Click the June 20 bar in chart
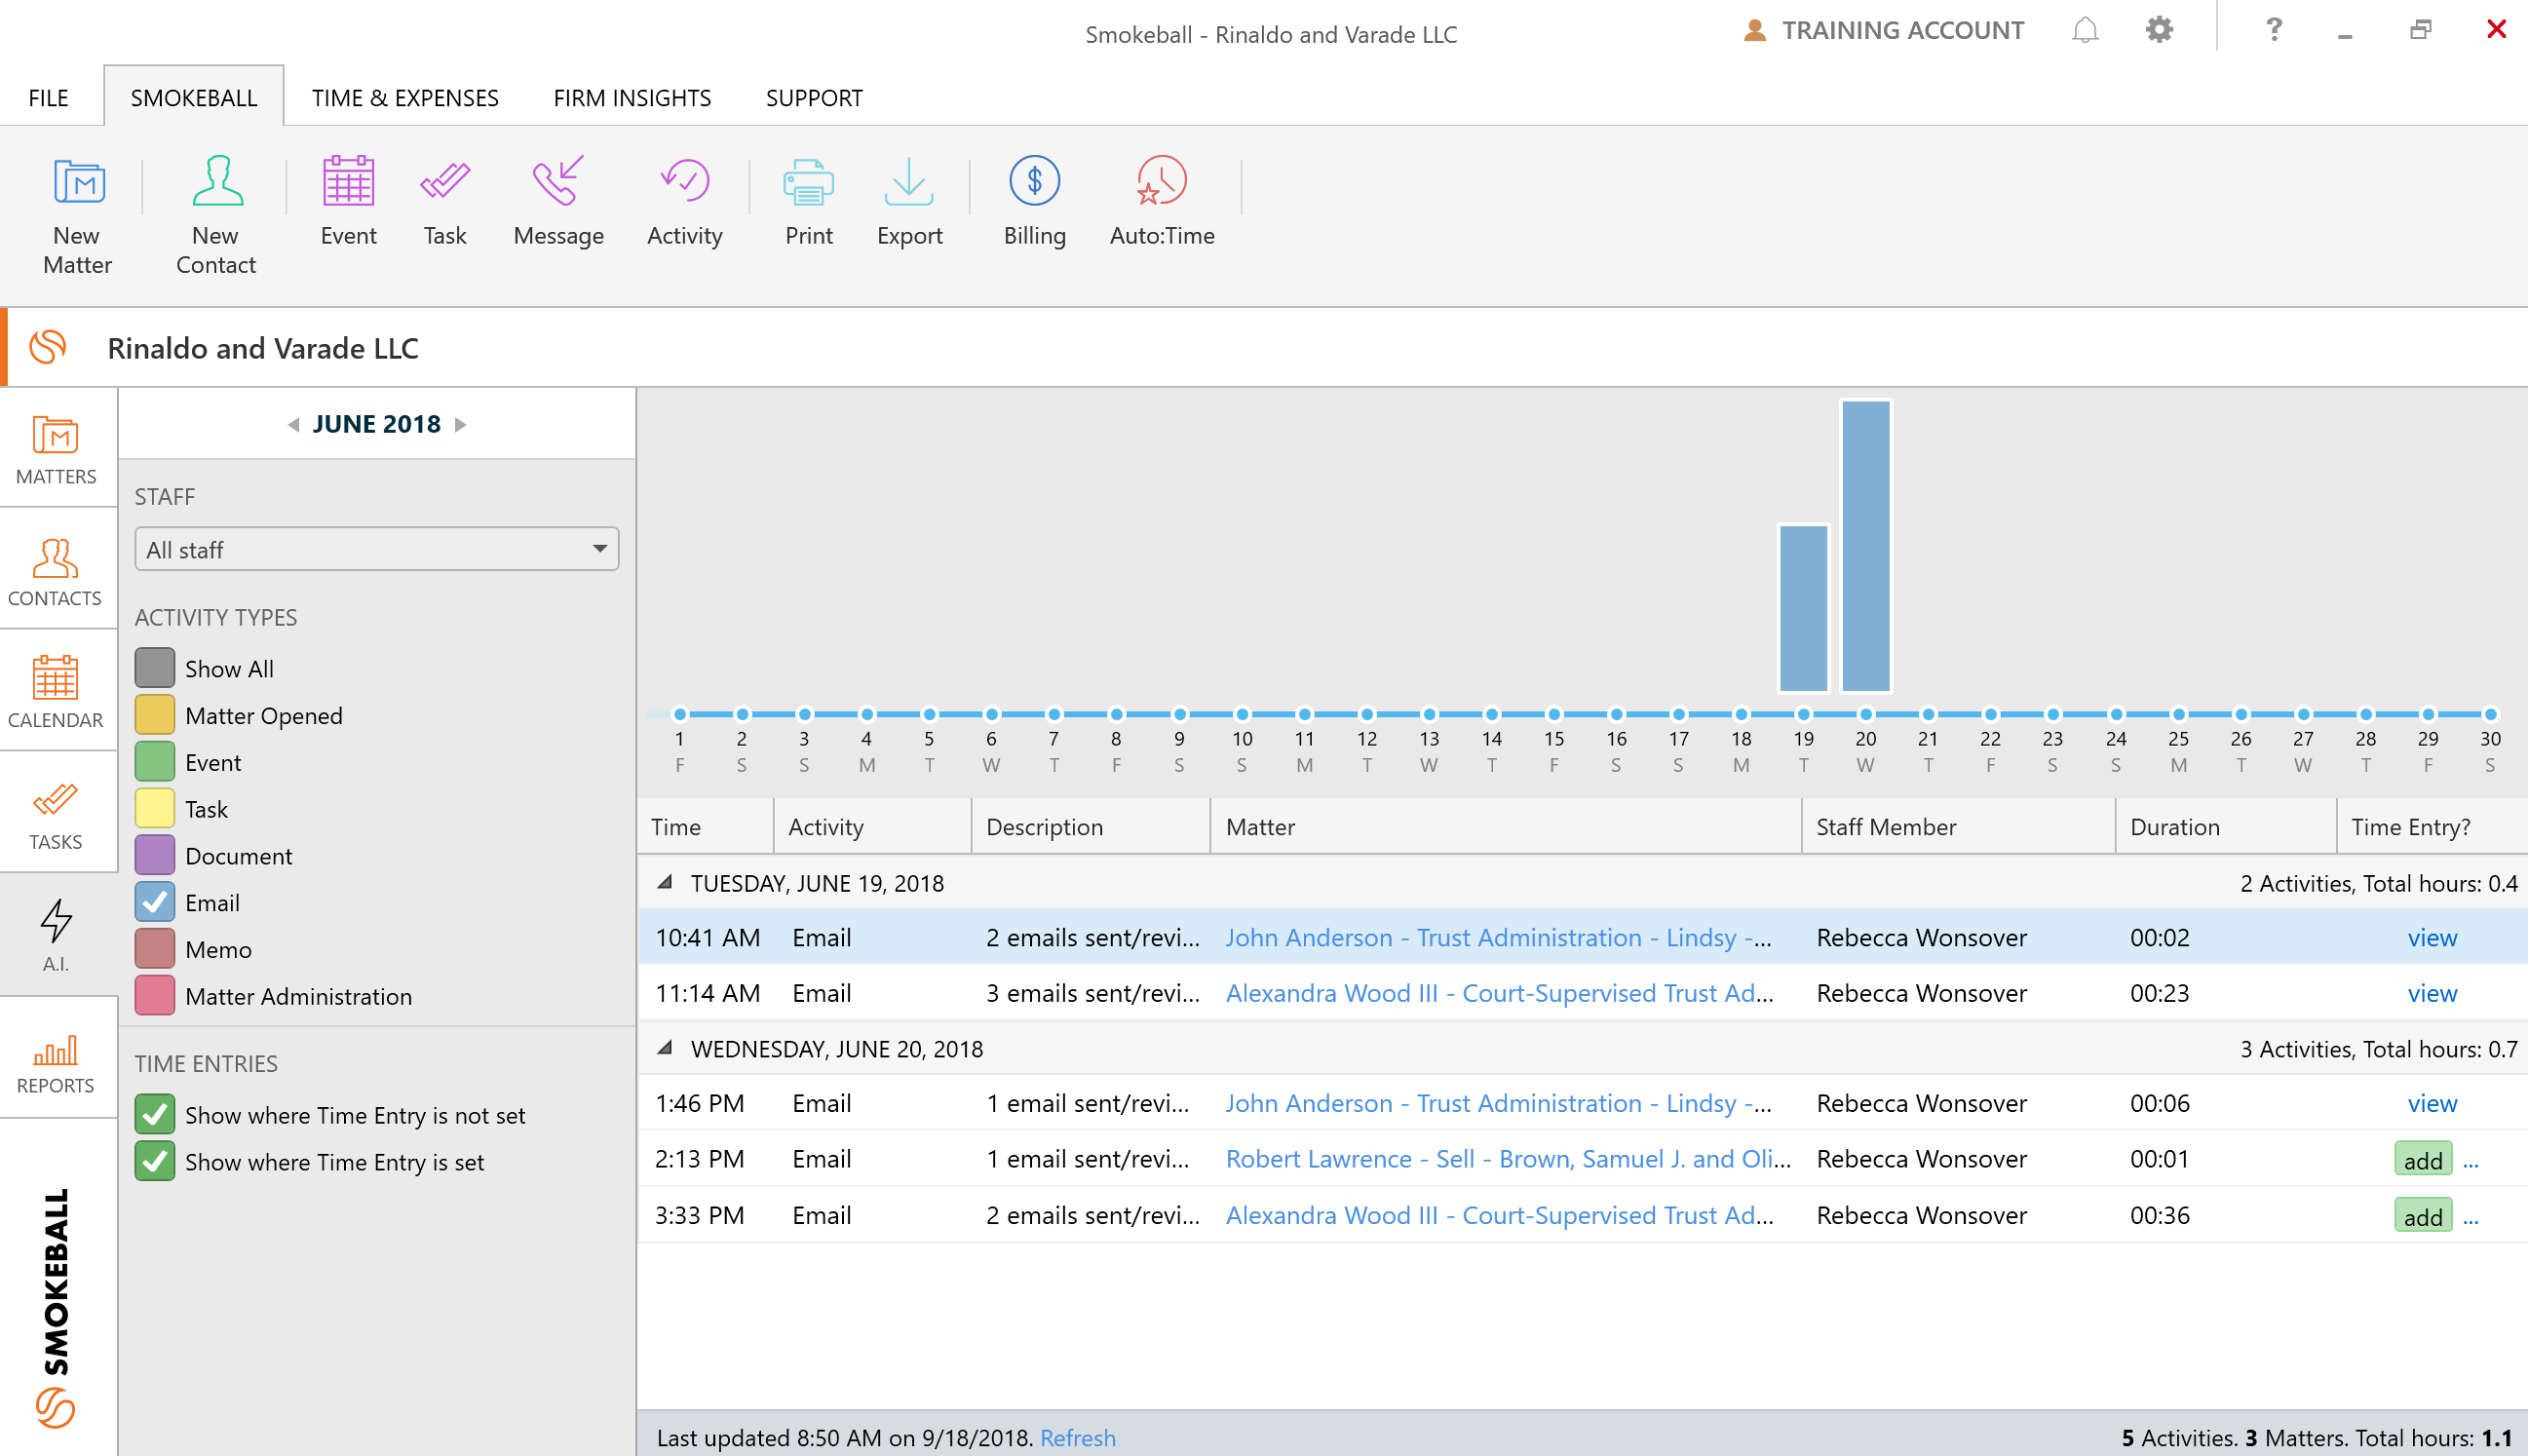Image resolution: width=2528 pixels, height=1456 pixels. (x=1865, y=546)
